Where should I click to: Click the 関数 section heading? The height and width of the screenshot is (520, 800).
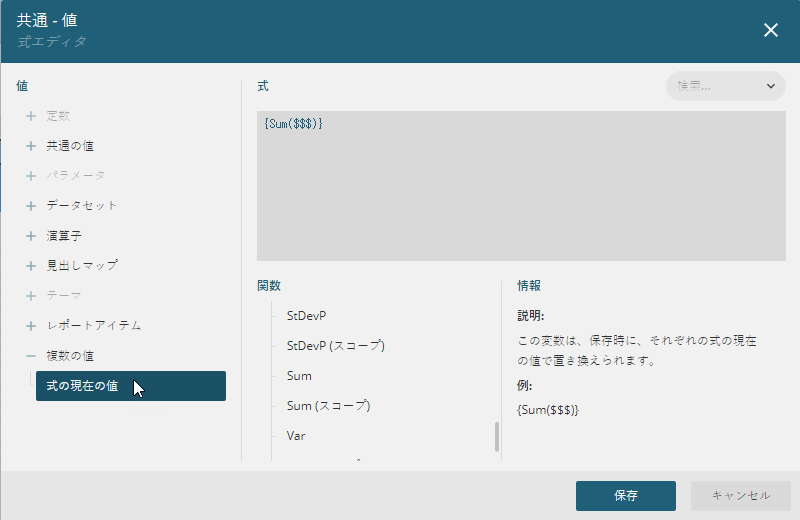click(269, 286)
